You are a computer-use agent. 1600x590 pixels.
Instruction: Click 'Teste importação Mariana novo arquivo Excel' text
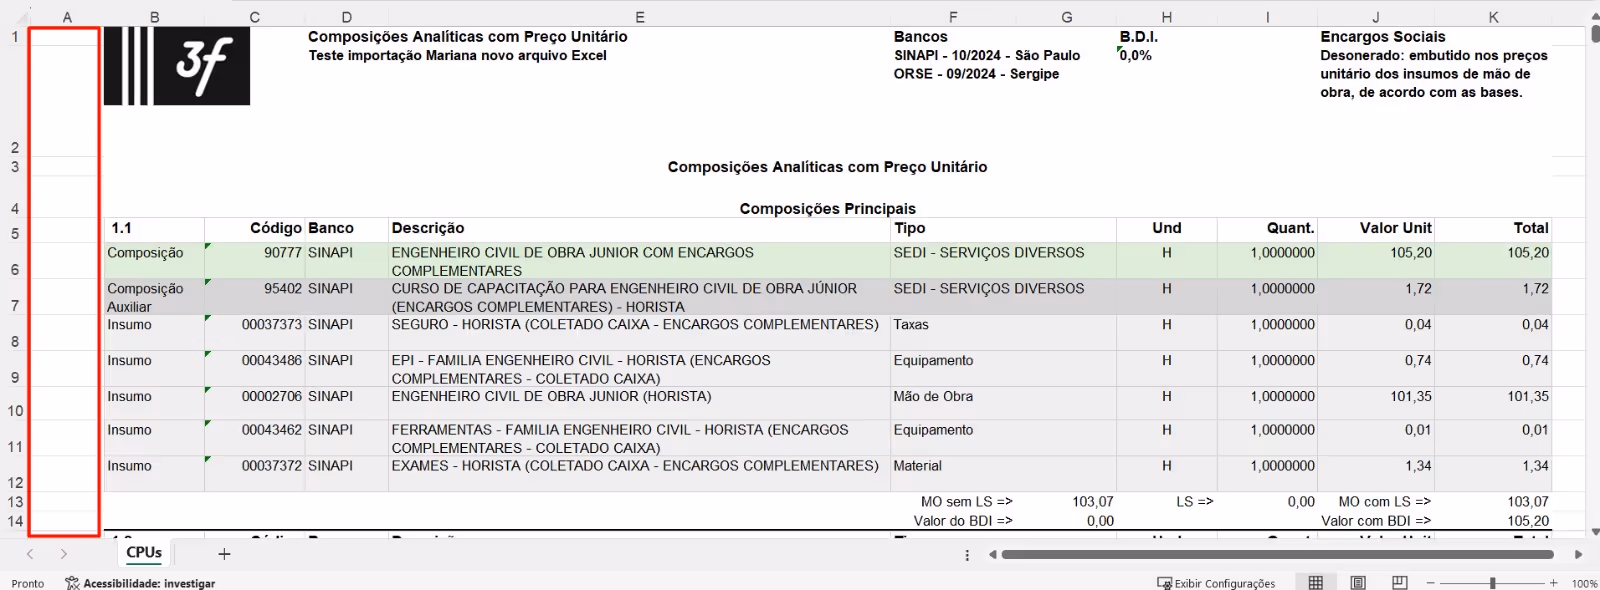point(457,56)
